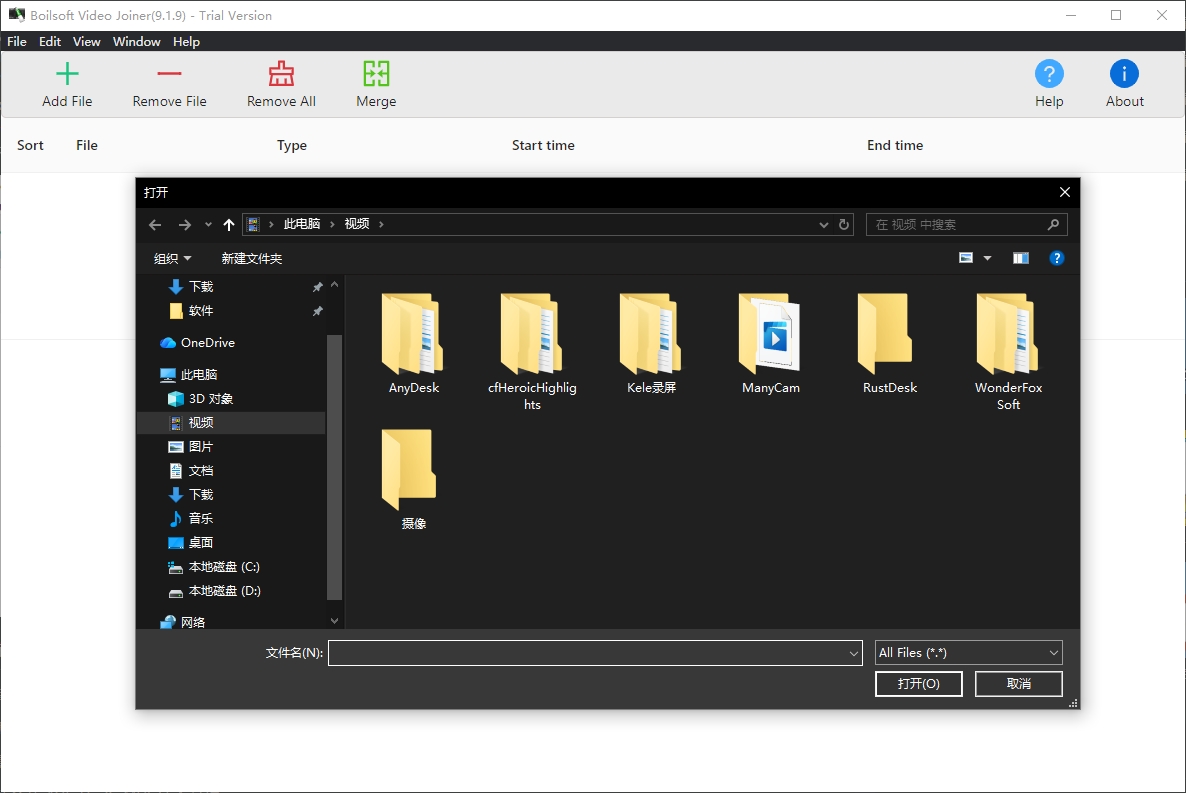Click the dialog help icon
The height and width of the screenshot is (793, 1186).
tap(1056, 258)
